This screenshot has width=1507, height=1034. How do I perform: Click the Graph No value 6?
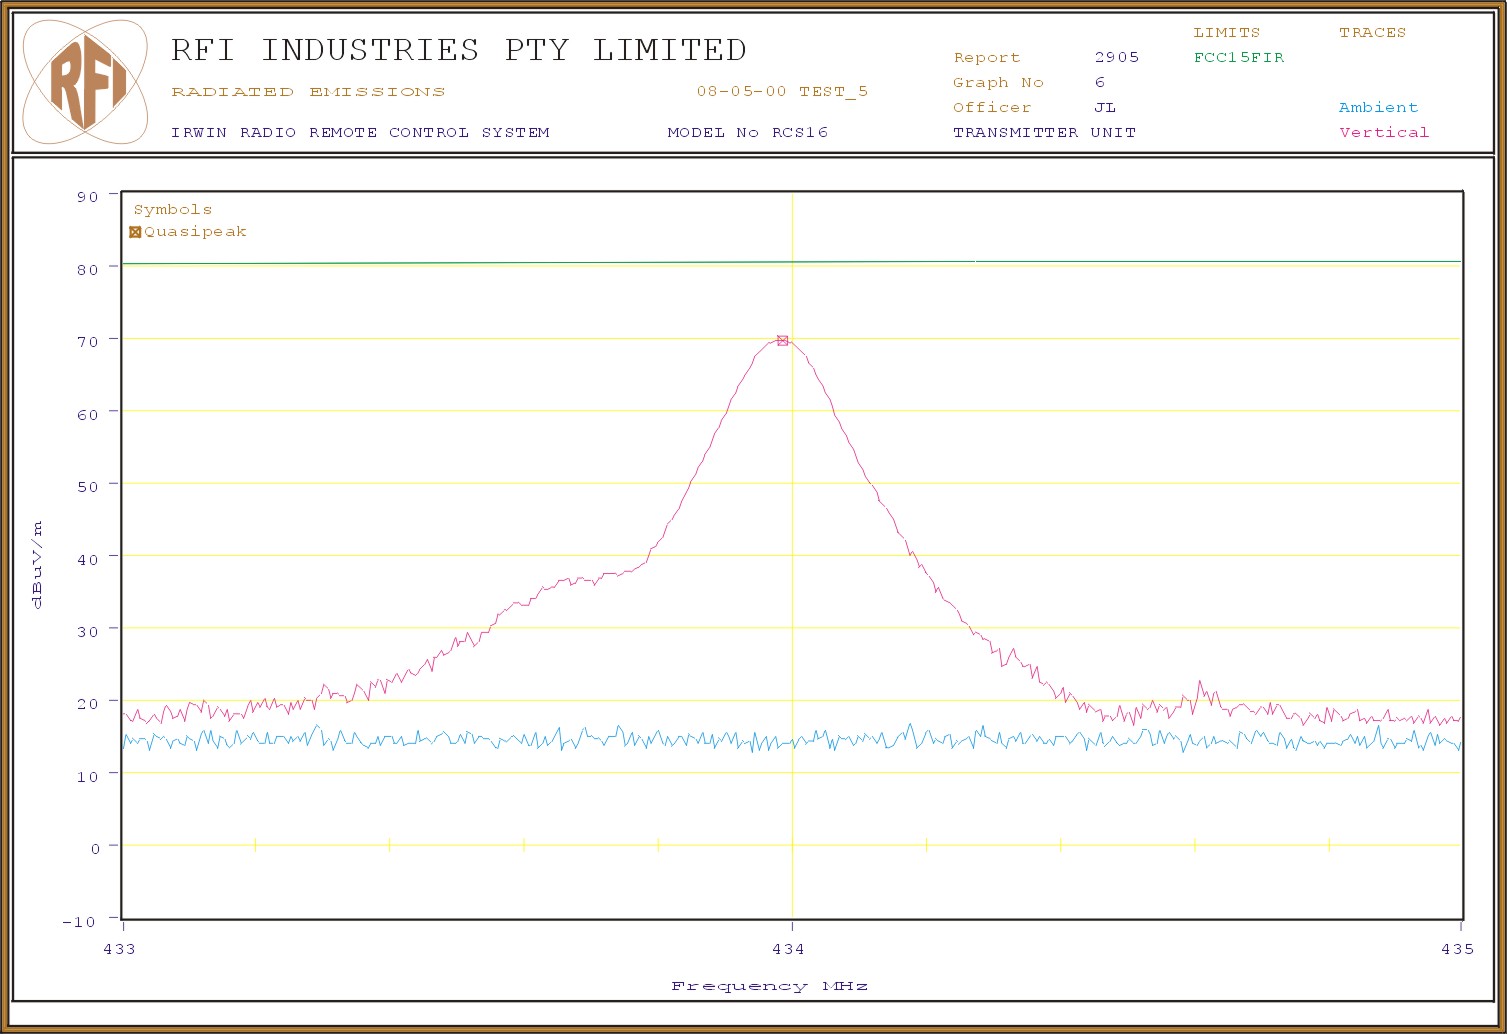point(1100,82)
